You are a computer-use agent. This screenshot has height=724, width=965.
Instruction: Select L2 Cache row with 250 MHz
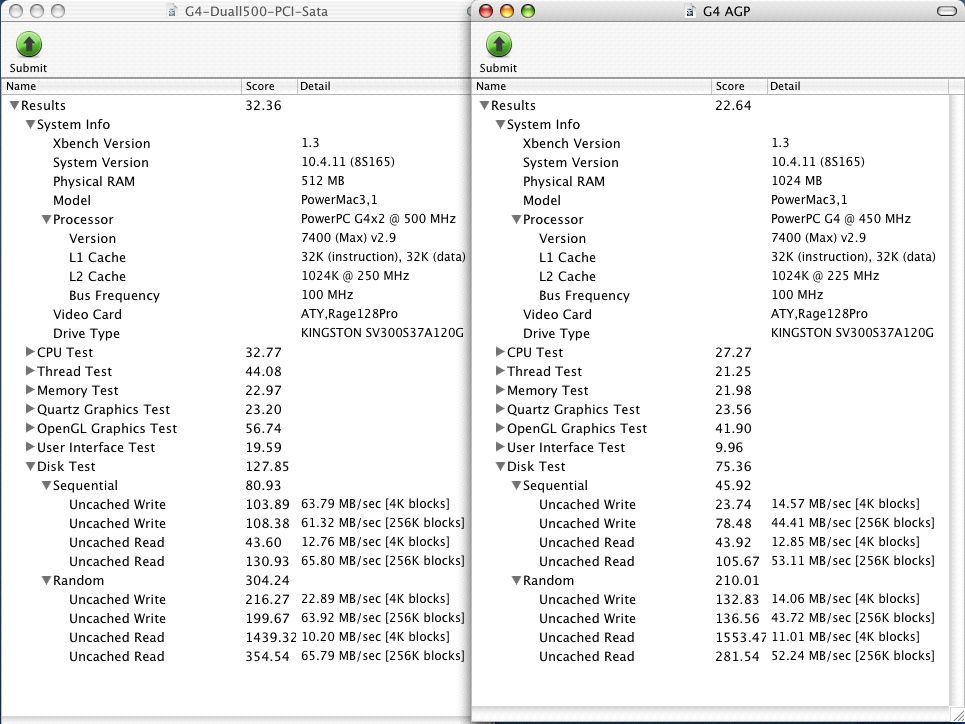(x=236, y=276)
